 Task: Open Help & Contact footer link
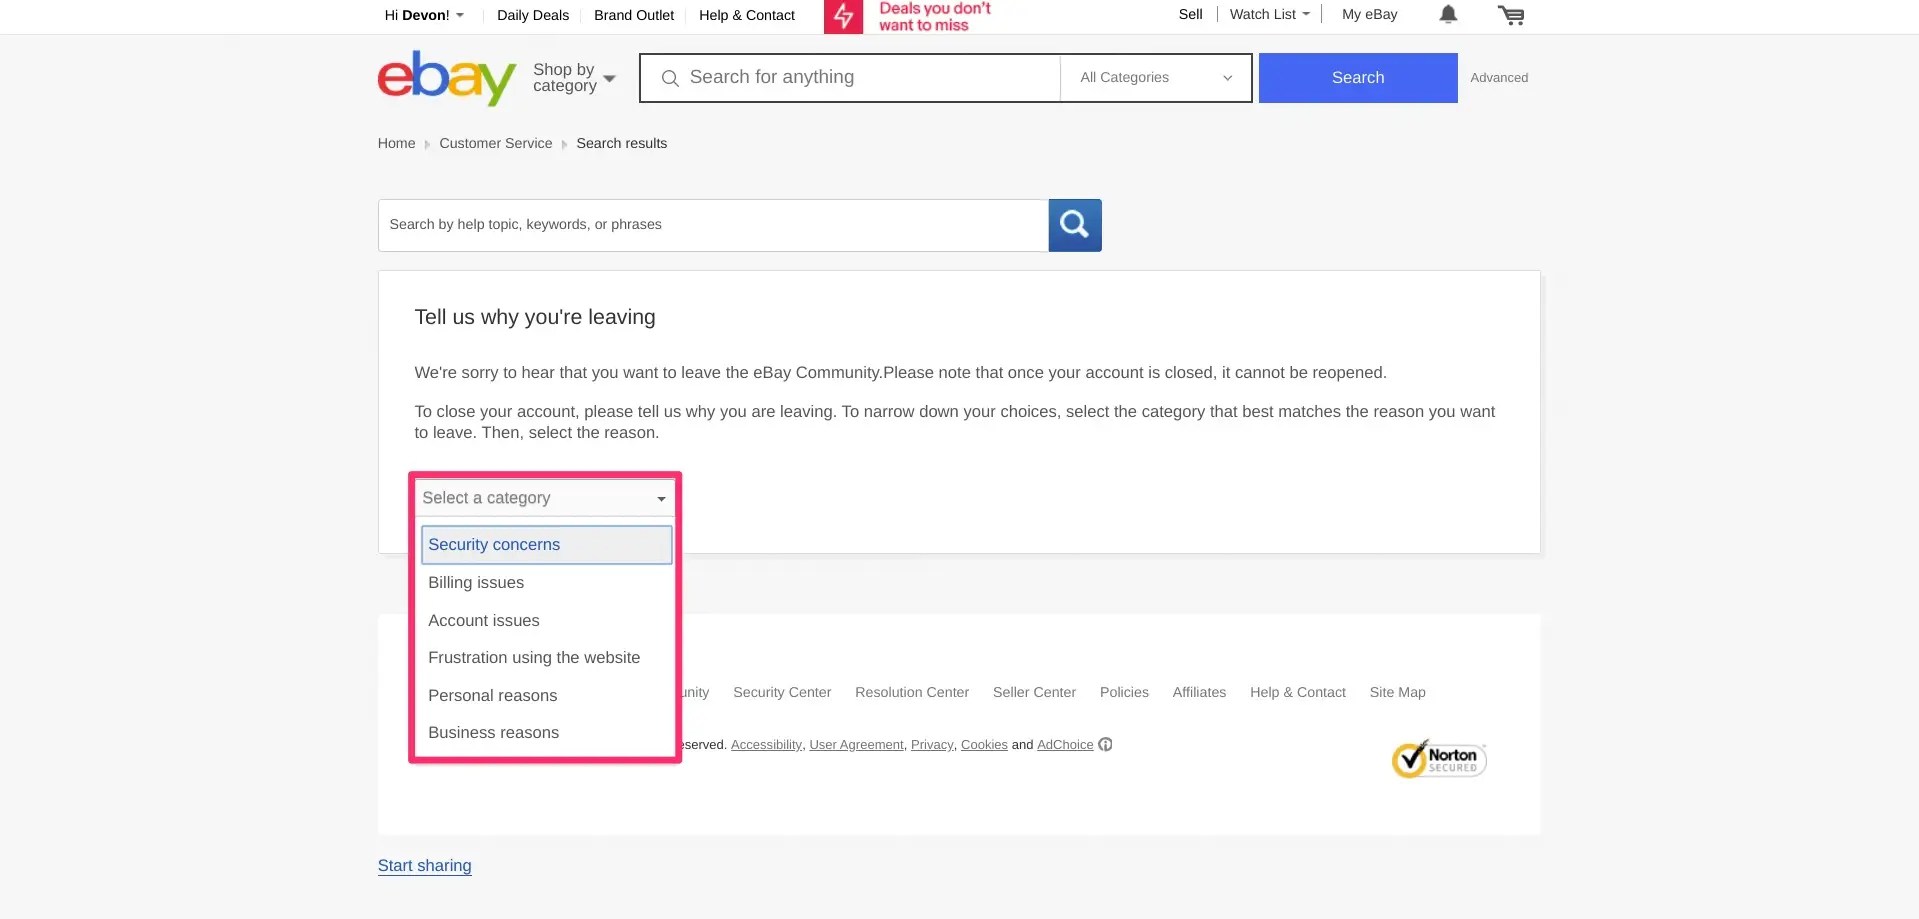click(x=1298, y=692)
